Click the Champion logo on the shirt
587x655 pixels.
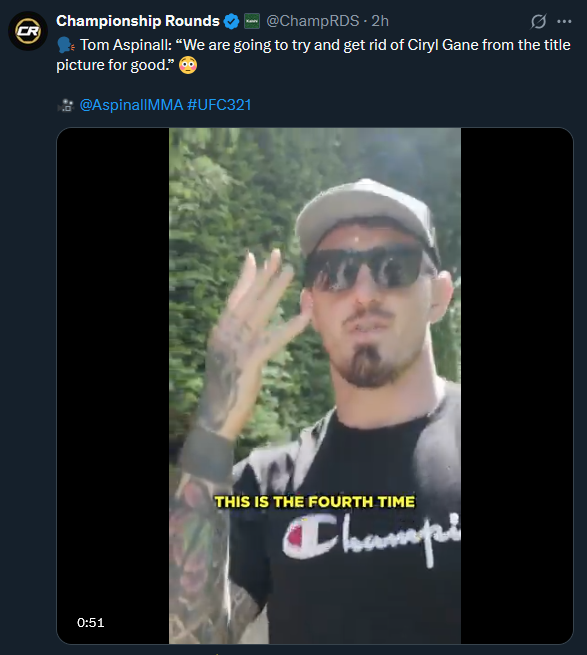point(371,540)
